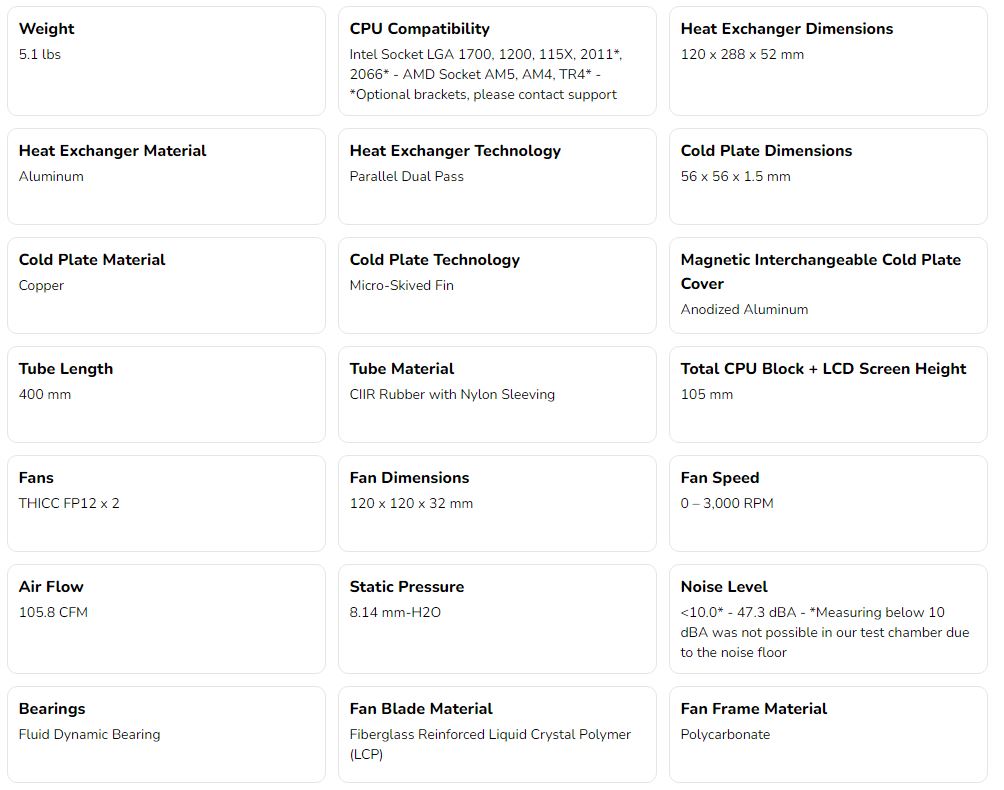The height and width of the screenshot is (790, 1004).
Task: Click the Tube Length card
Action: pyautogui.click(x=166, y=394)
